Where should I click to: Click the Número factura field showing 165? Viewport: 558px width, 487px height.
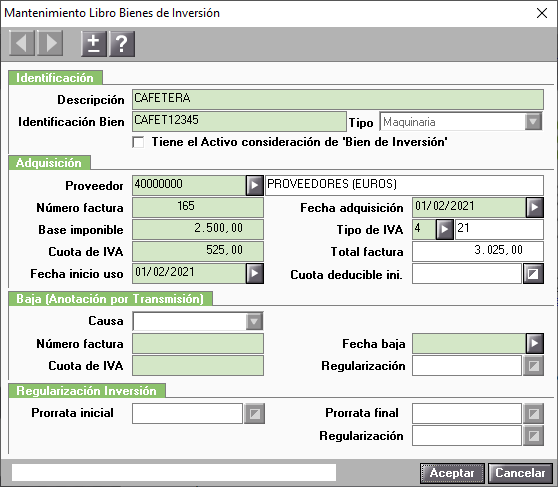198,207
